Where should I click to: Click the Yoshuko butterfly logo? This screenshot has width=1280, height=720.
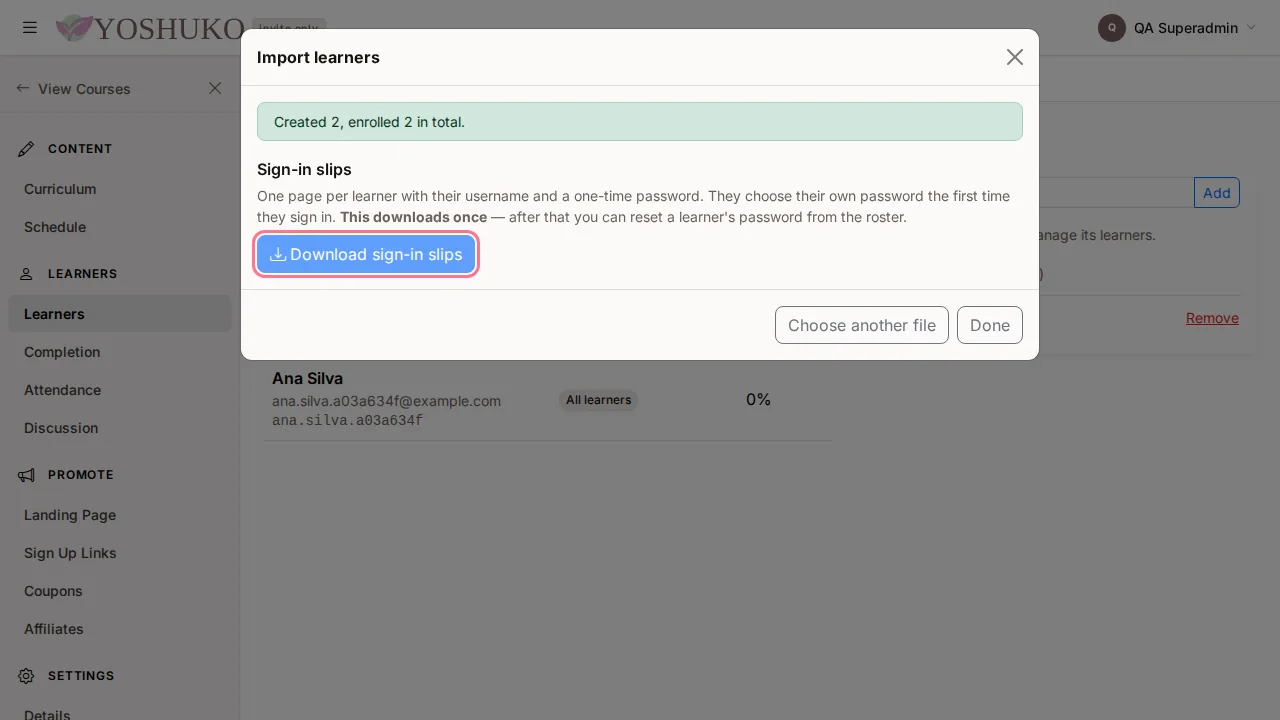(74, 28)
